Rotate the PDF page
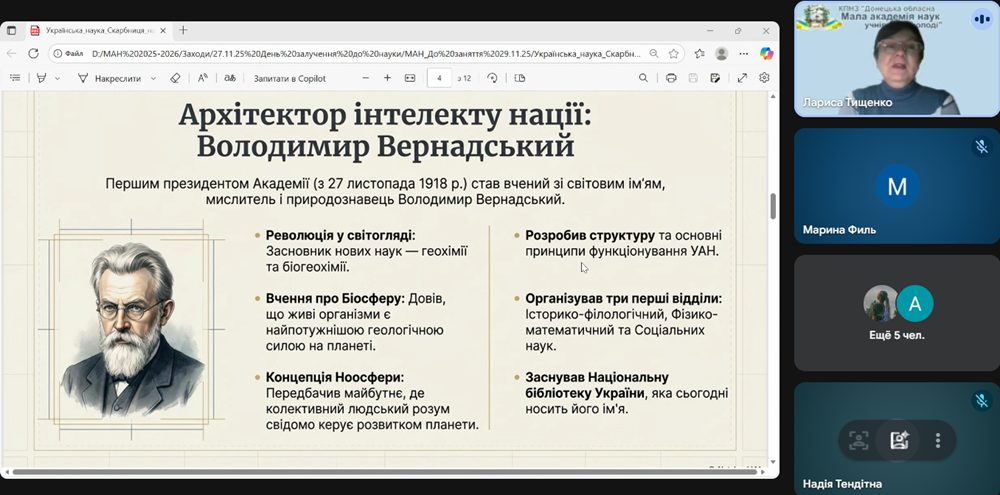The image size is (1000, 495). pyautogui.click(x=492, y=78)
